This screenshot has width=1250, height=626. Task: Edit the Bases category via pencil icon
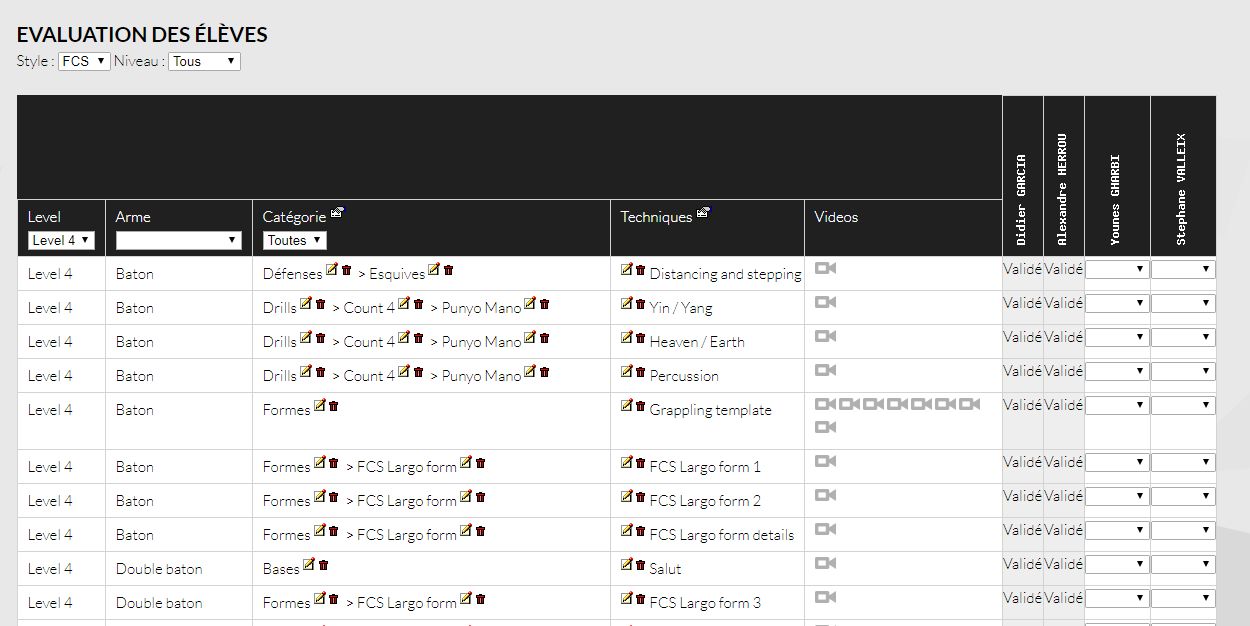(x=309, y=565)
